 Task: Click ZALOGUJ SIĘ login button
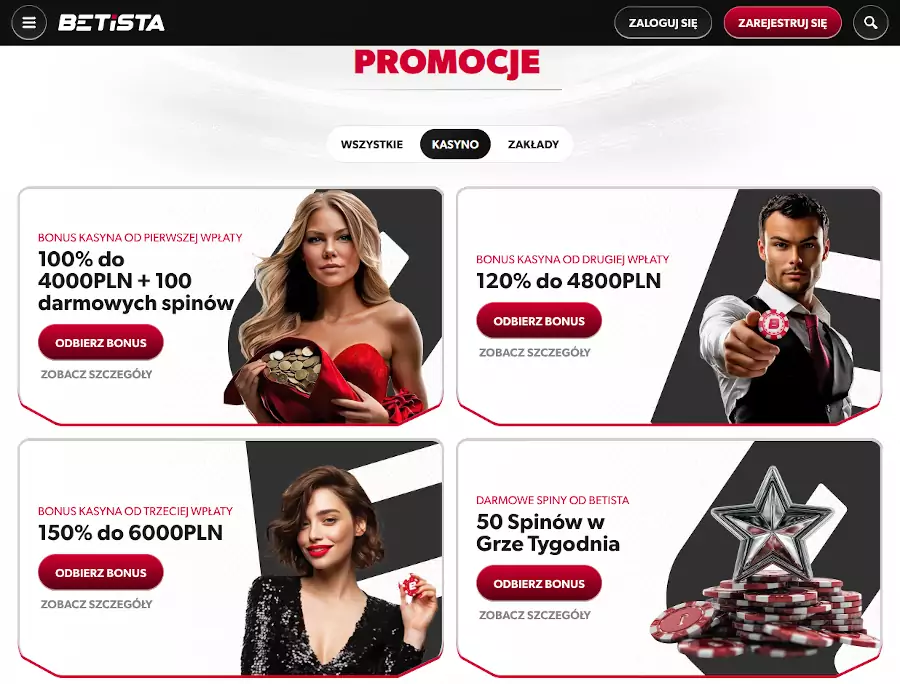(x=663, y=23)
